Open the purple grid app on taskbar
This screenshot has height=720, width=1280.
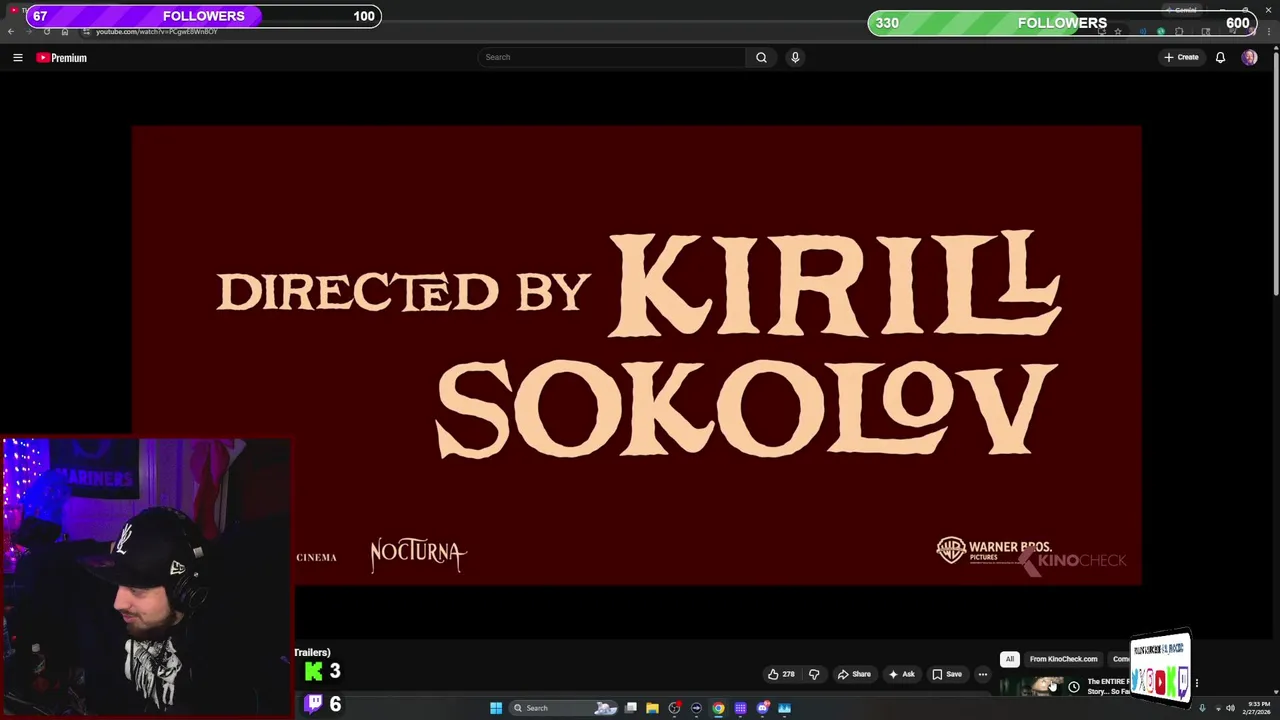click(740, 708)
